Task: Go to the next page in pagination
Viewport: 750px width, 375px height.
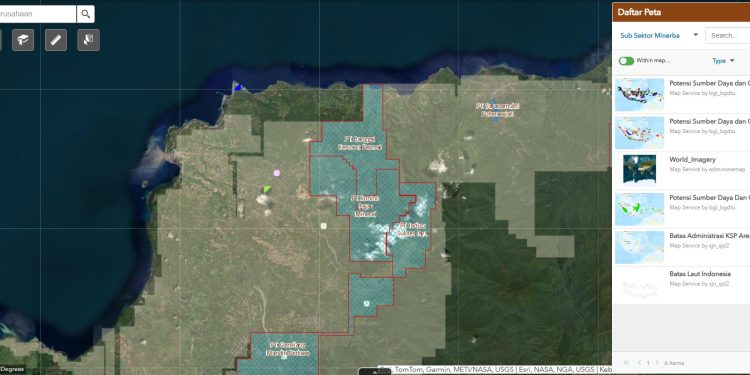Action: click(657, 363)
